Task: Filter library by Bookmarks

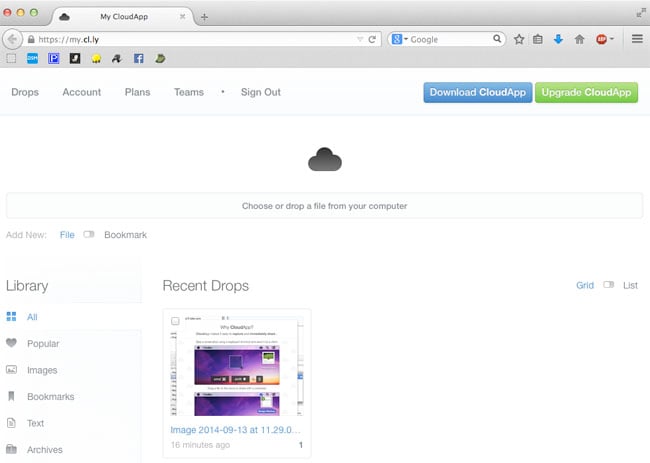Action: [x=51, y=397]
